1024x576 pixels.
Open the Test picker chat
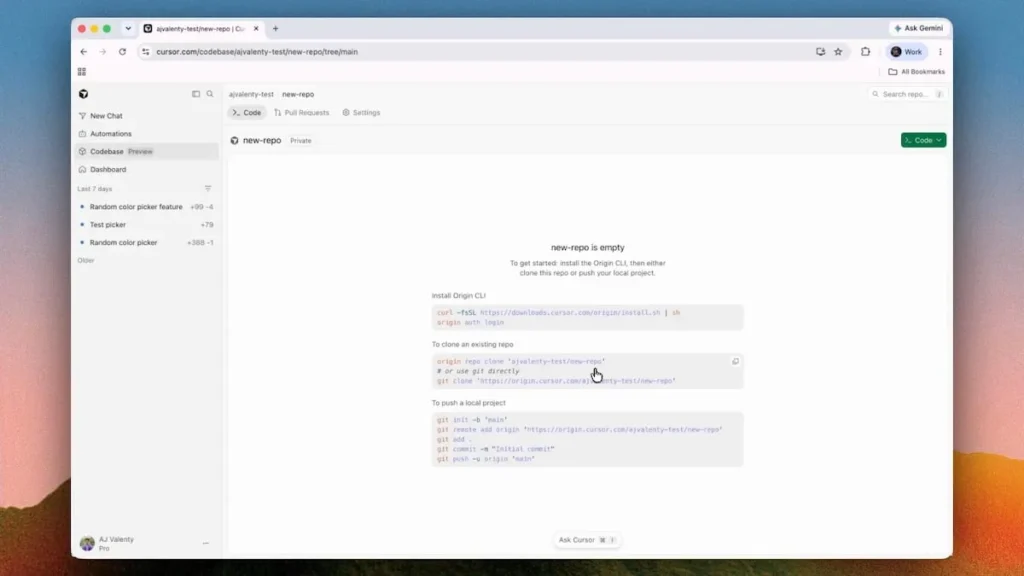click(x=146, y=225)
